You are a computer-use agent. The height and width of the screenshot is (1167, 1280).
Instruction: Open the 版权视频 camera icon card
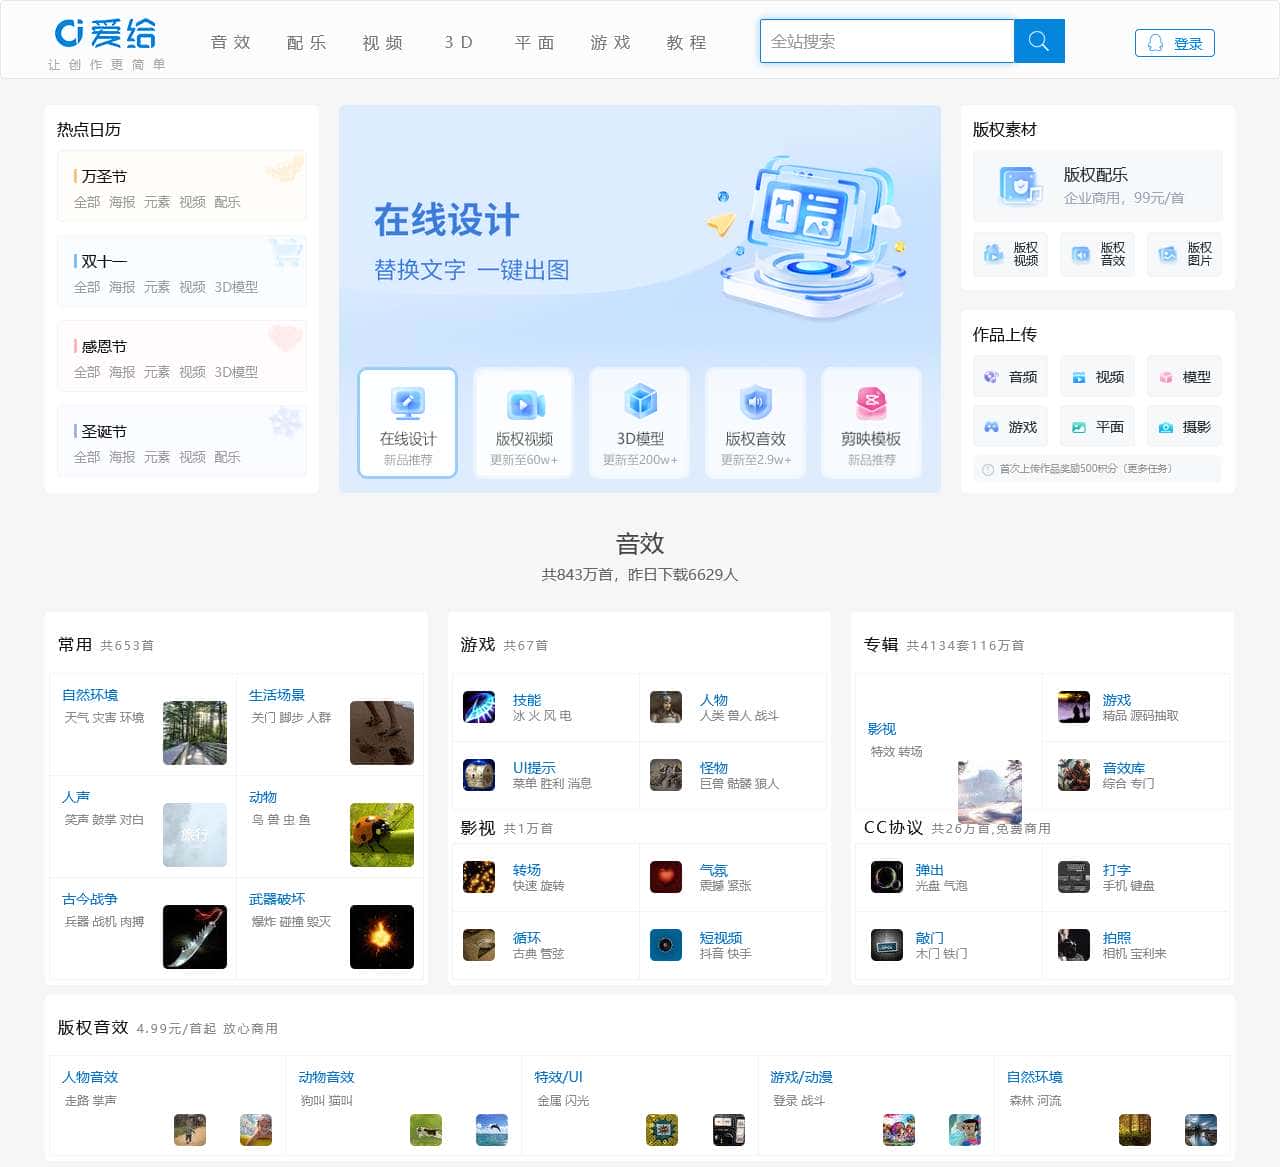(524, 422)
